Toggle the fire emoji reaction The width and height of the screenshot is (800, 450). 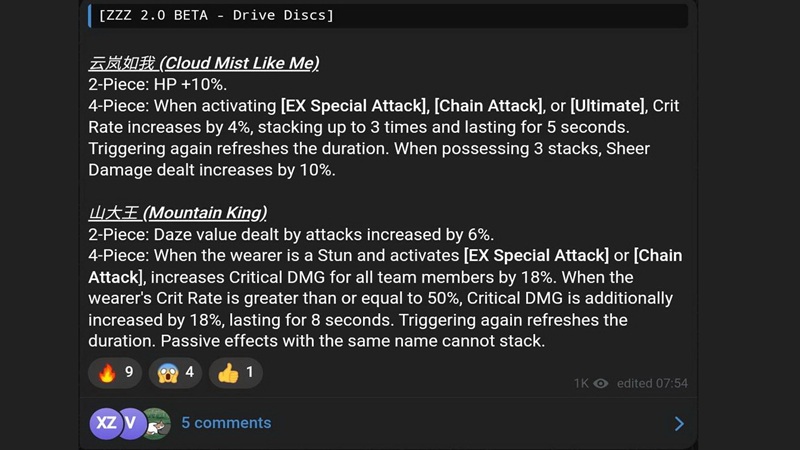tap(116, 373)
